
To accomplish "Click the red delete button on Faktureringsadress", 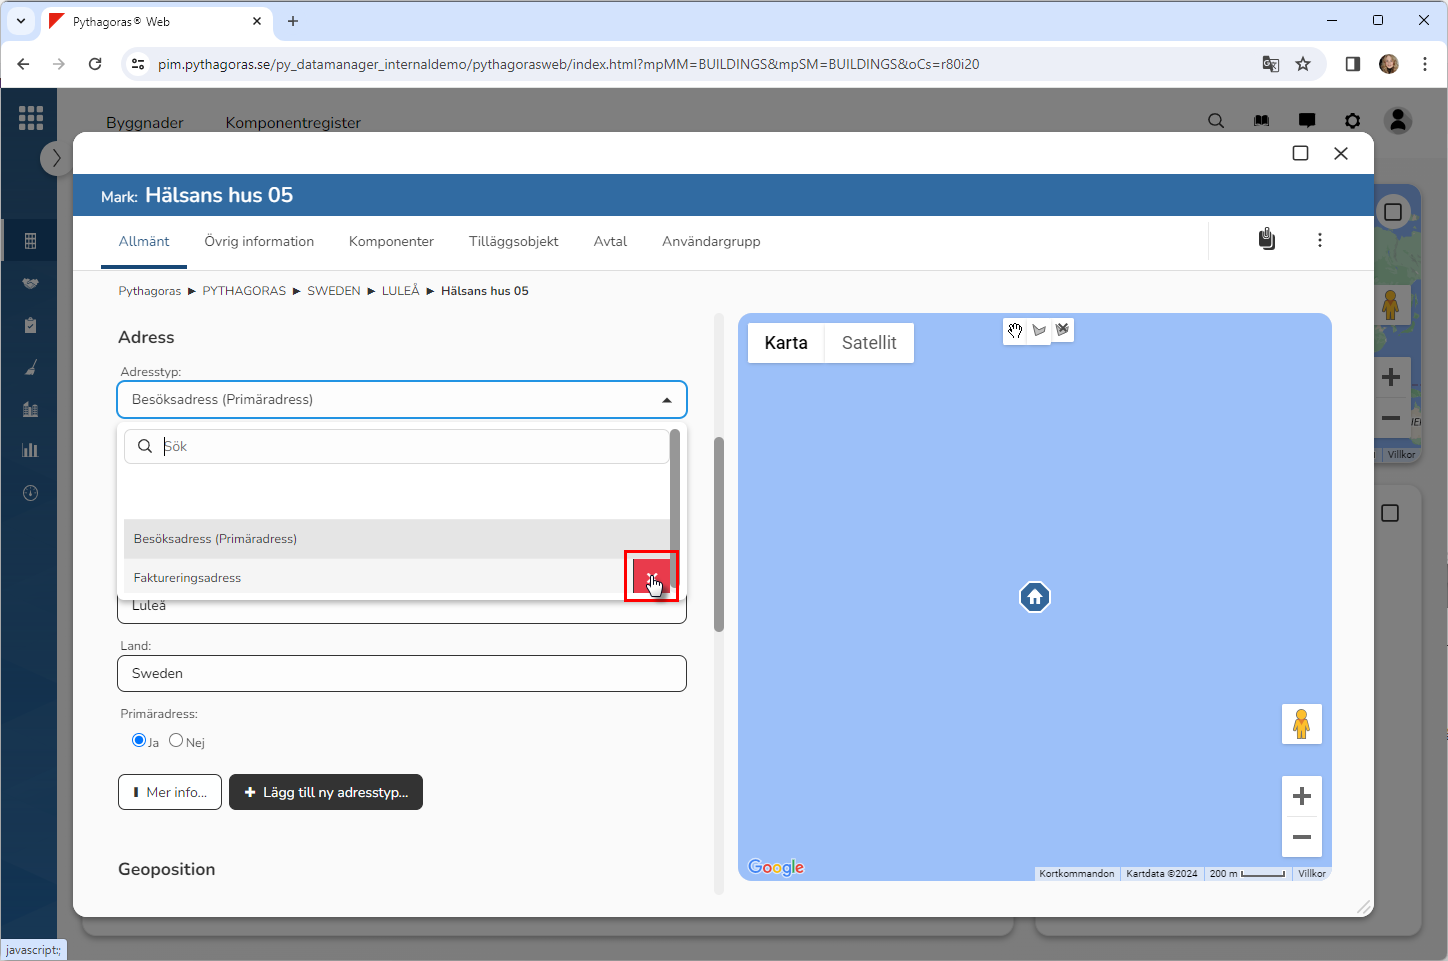I will click(651, 576).
